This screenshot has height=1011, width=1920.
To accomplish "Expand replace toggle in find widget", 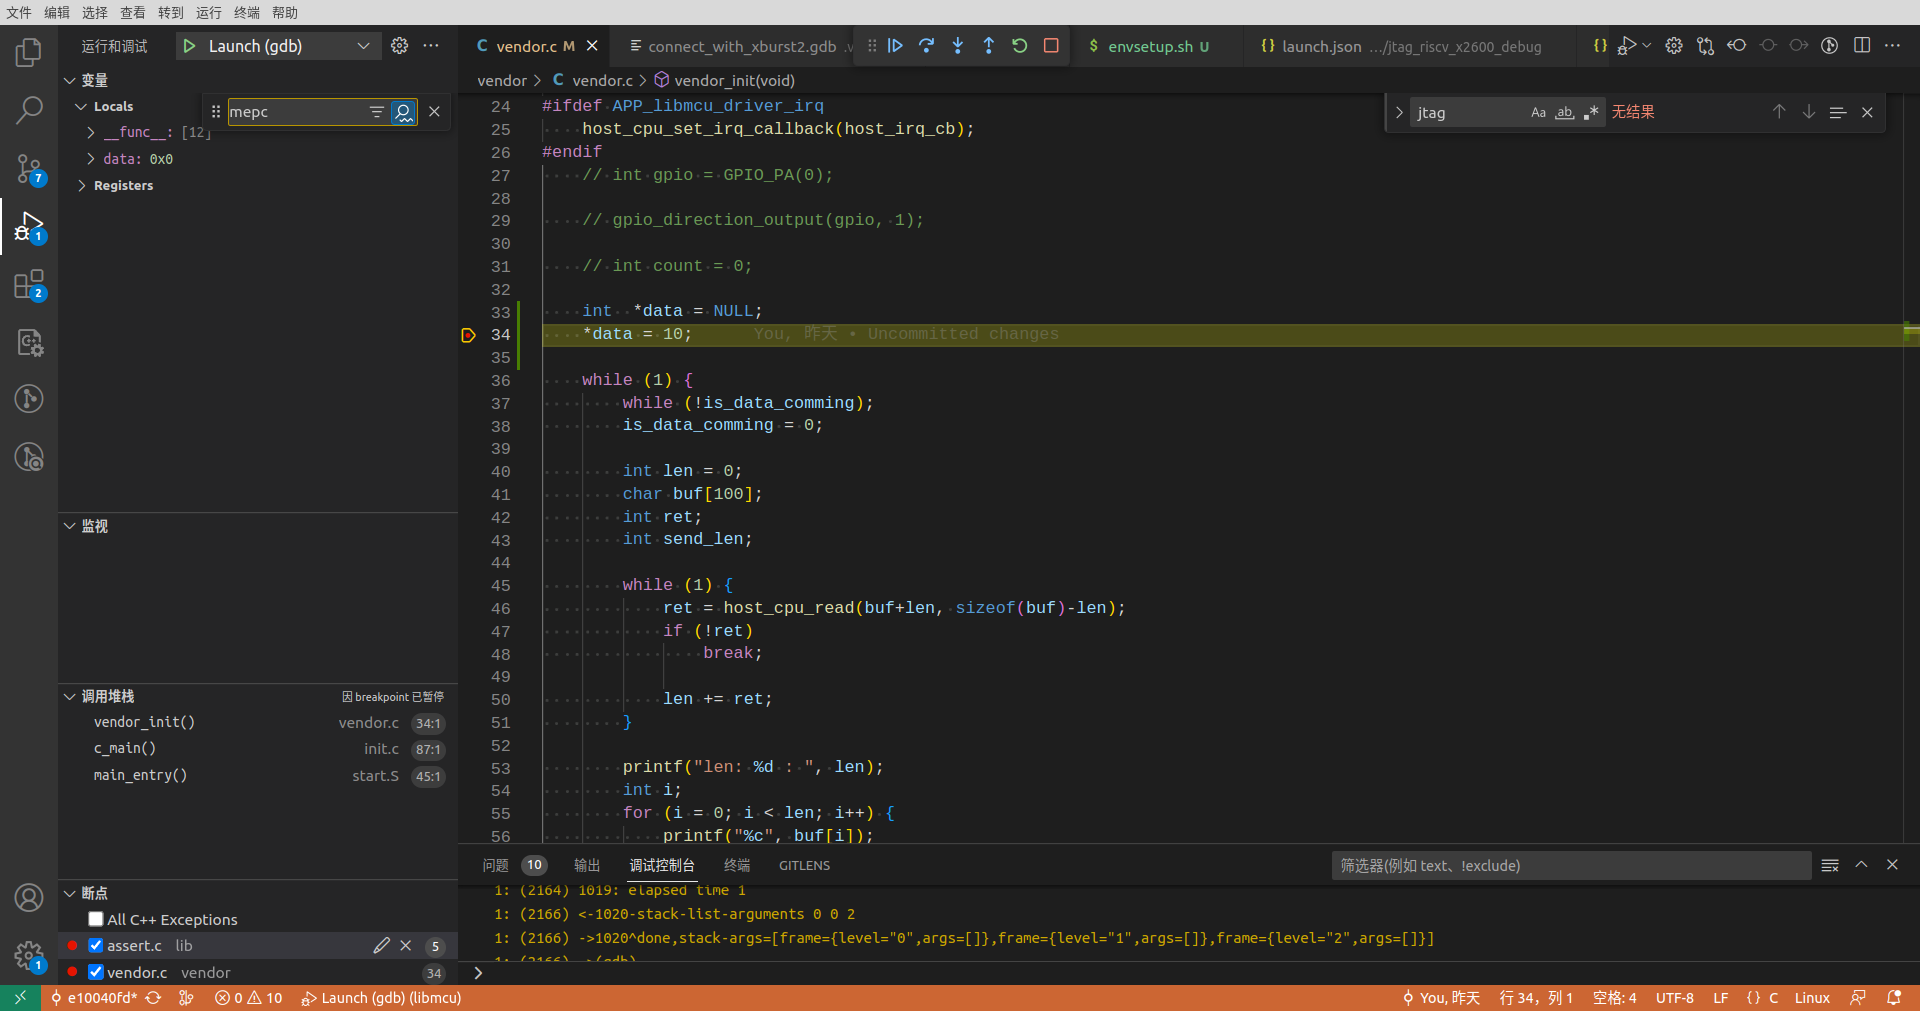I will [x=1399, y=113].
